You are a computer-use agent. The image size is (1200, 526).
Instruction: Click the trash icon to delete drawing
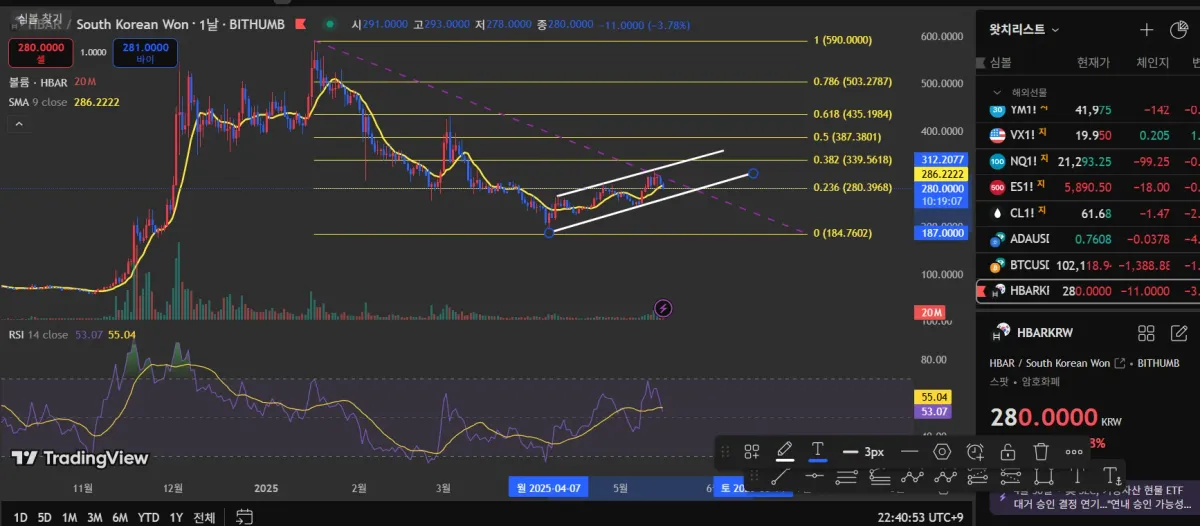click(x=1041, y=452)
